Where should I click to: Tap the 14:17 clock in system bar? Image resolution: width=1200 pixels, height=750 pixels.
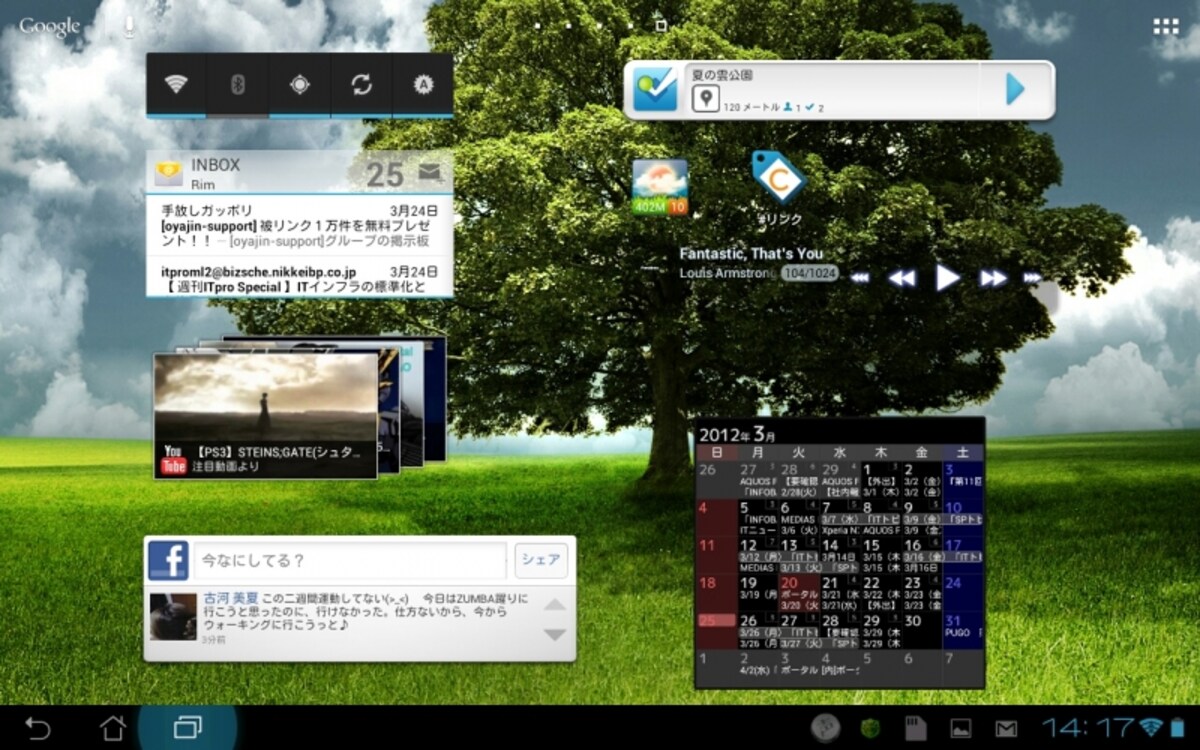(1088, 728)
